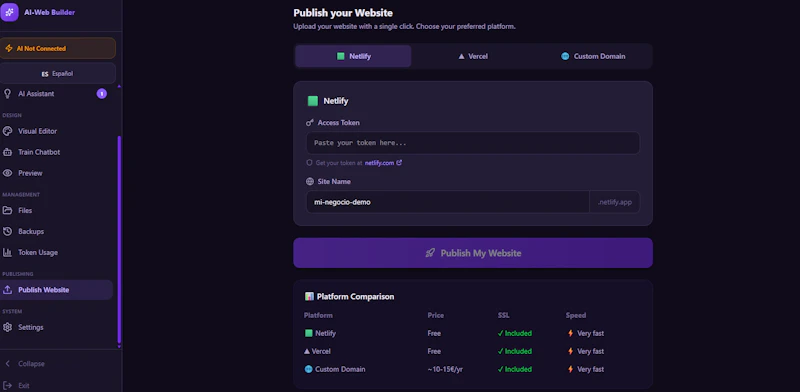800x392 pixels.
Task: Click the green Netlify icon in the card header
Action: 313,101
